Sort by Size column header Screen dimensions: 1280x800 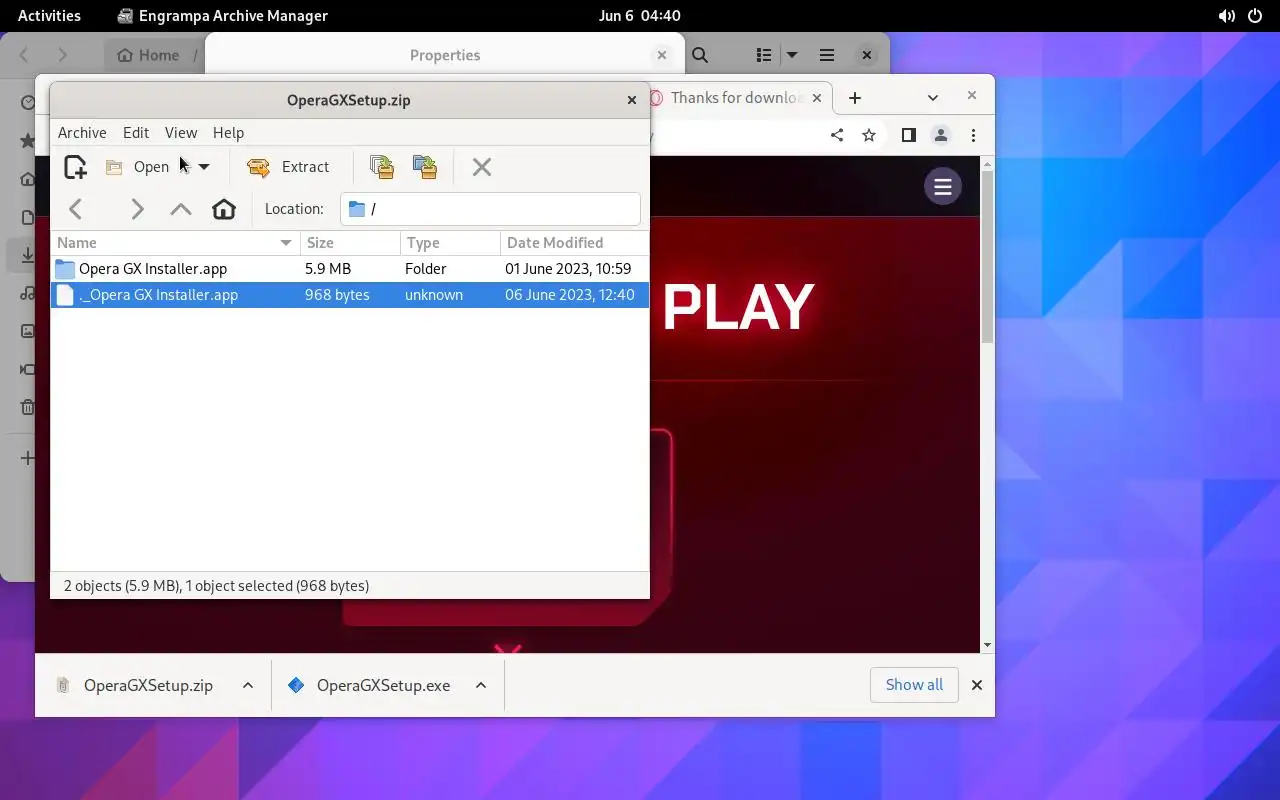(x=350, y=243)
